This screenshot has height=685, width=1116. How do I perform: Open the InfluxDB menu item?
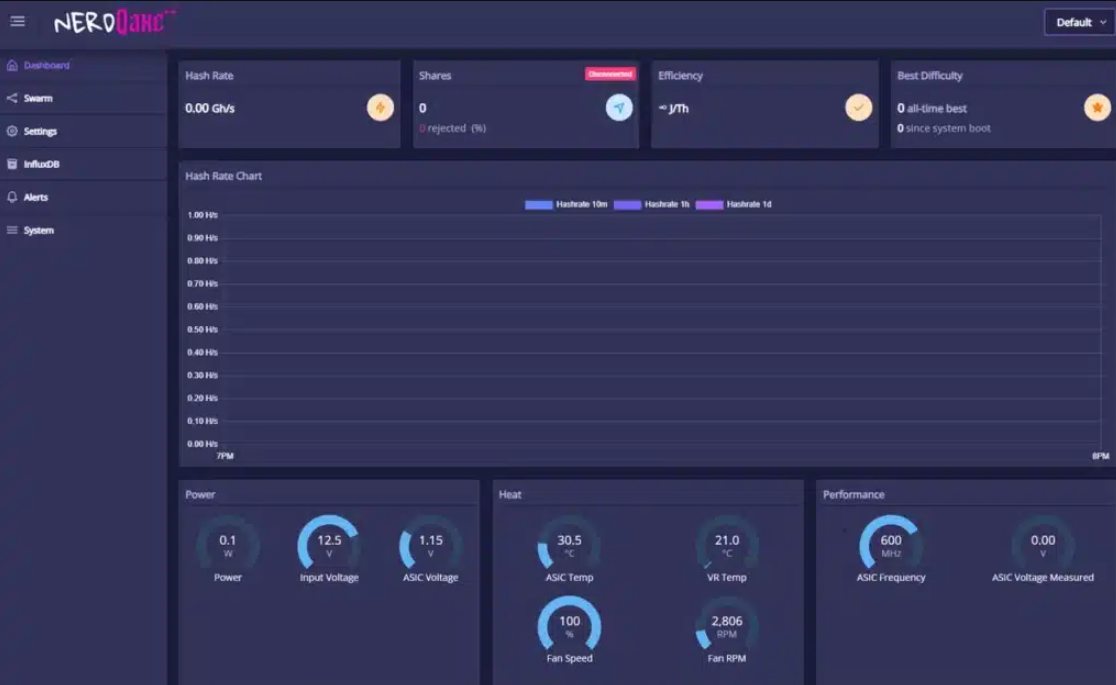coord(41,164)
